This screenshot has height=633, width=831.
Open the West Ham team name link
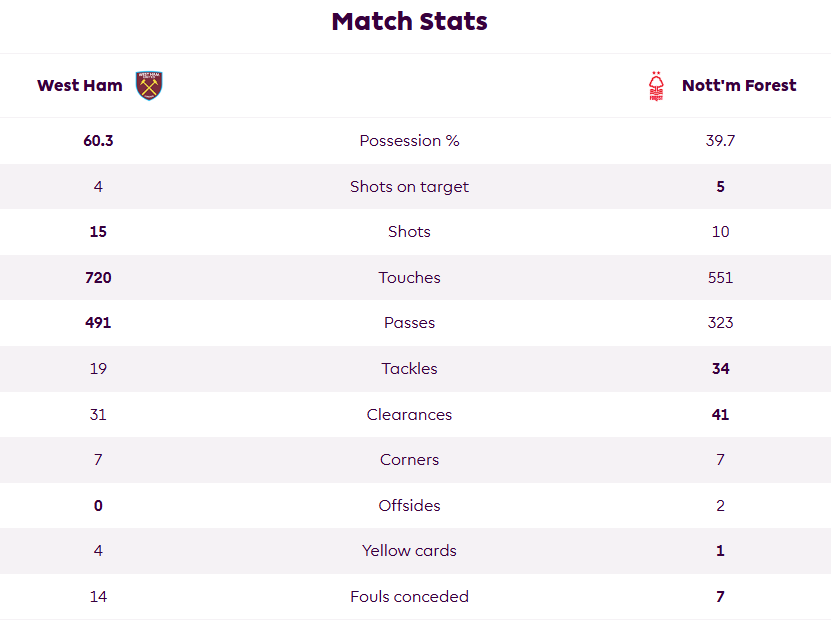tap(80, 85)
